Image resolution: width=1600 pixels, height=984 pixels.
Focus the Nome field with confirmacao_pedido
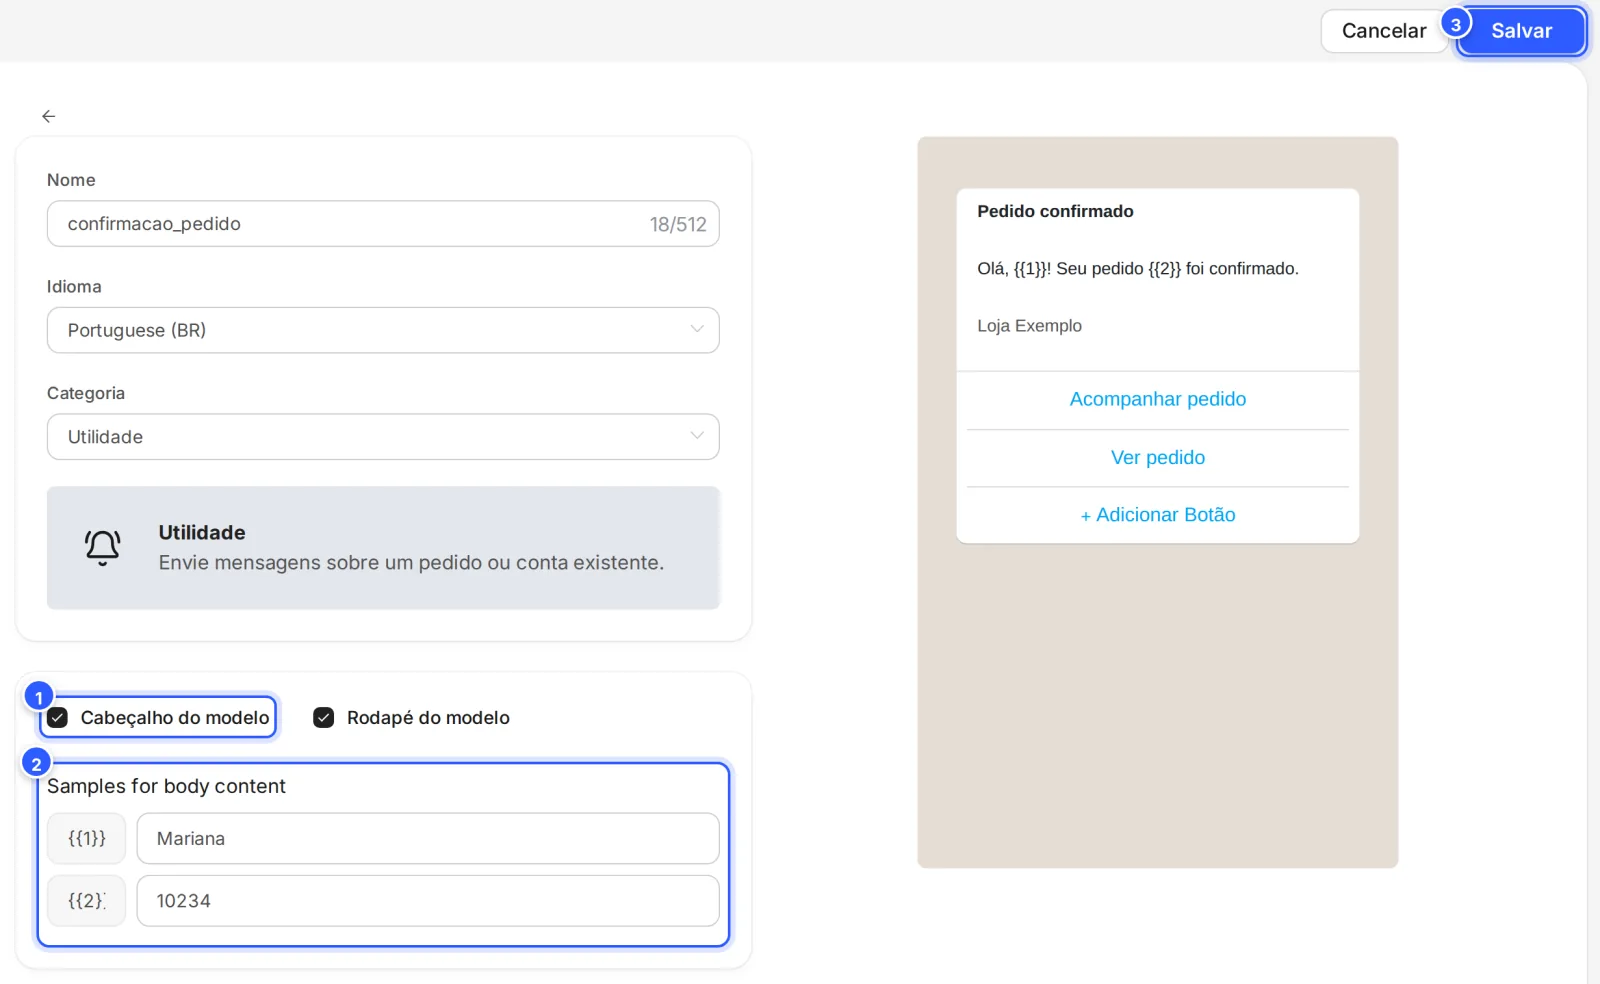click(x=383, y=224)
